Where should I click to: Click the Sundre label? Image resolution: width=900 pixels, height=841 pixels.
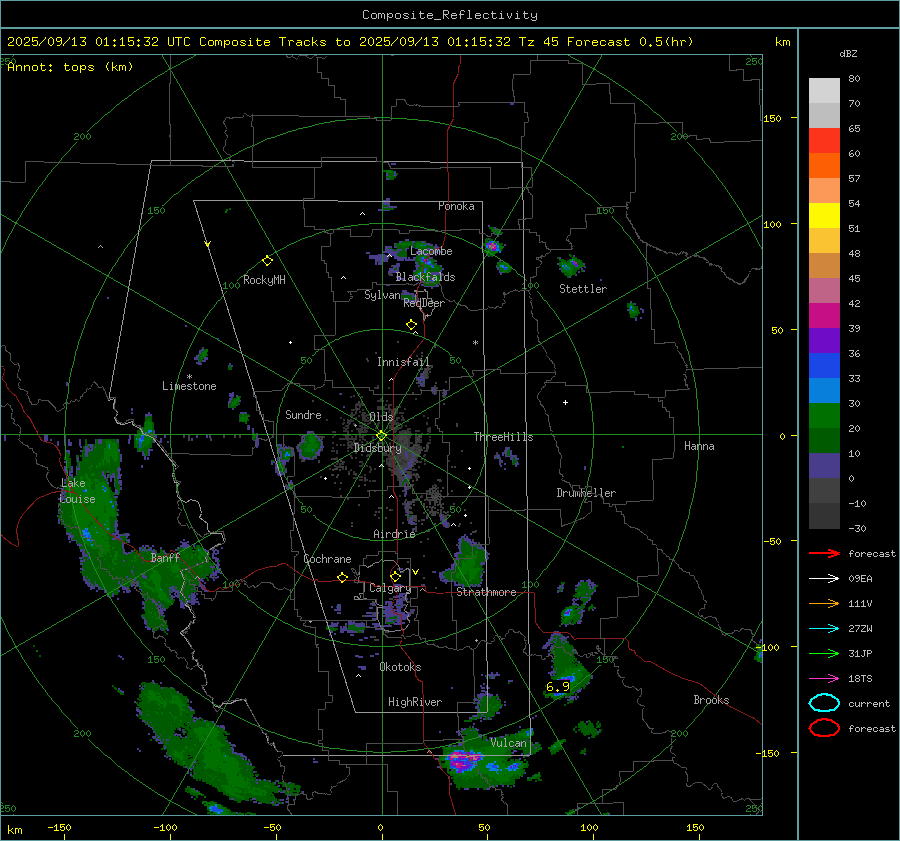coord(303,415)
